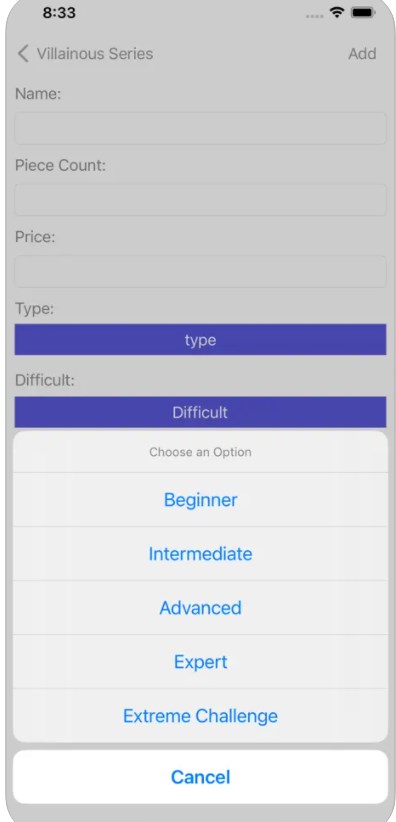Tap the Name: label
Image resolution: width=396 pixels, height=822 pixels.
click(x=38, y=94)
